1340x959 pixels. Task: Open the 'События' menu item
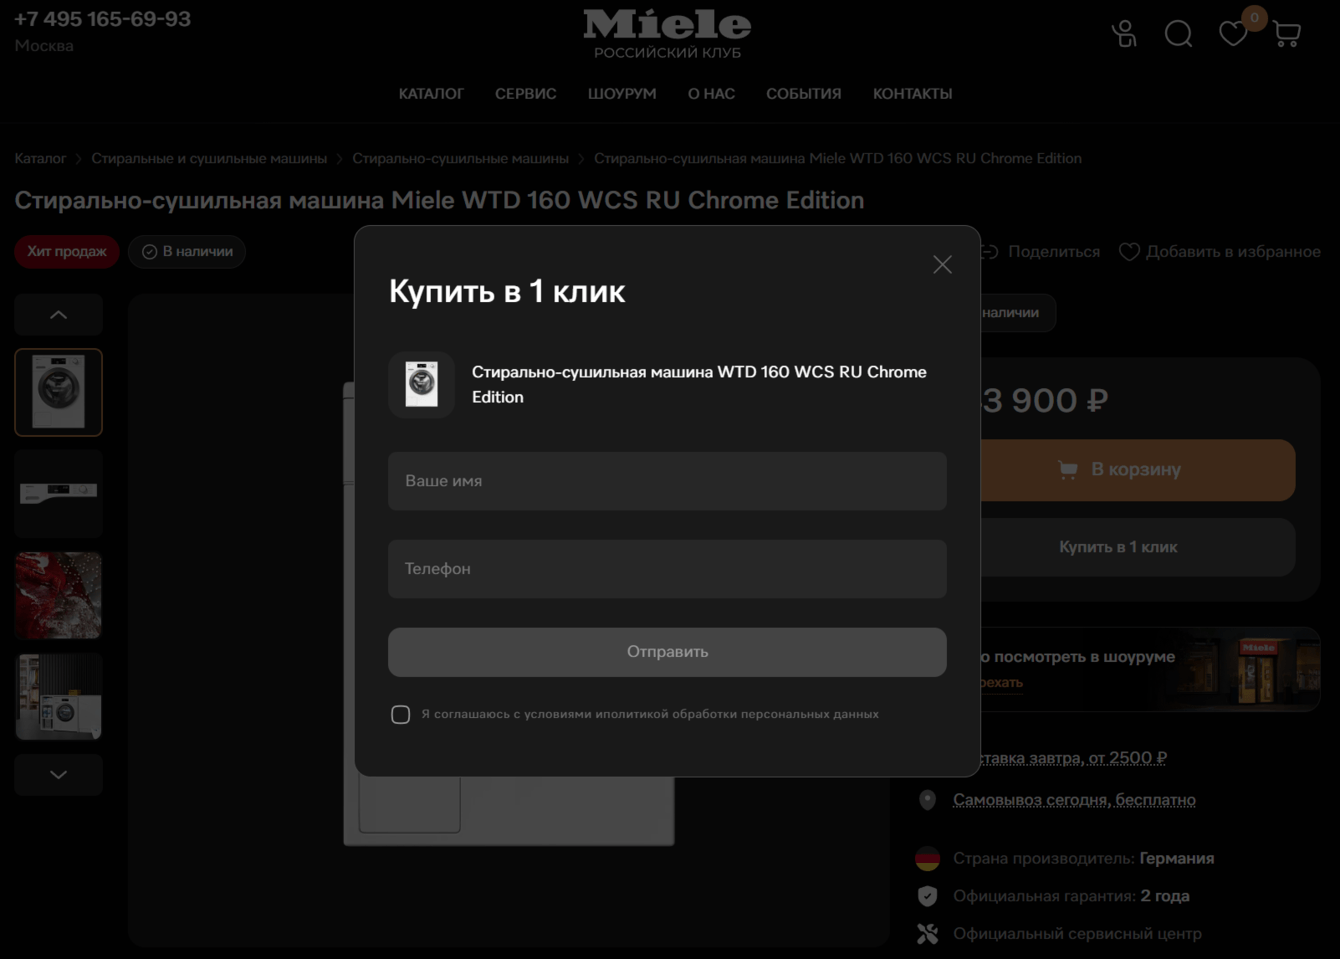pyautogui.click(x=804, y=94)
